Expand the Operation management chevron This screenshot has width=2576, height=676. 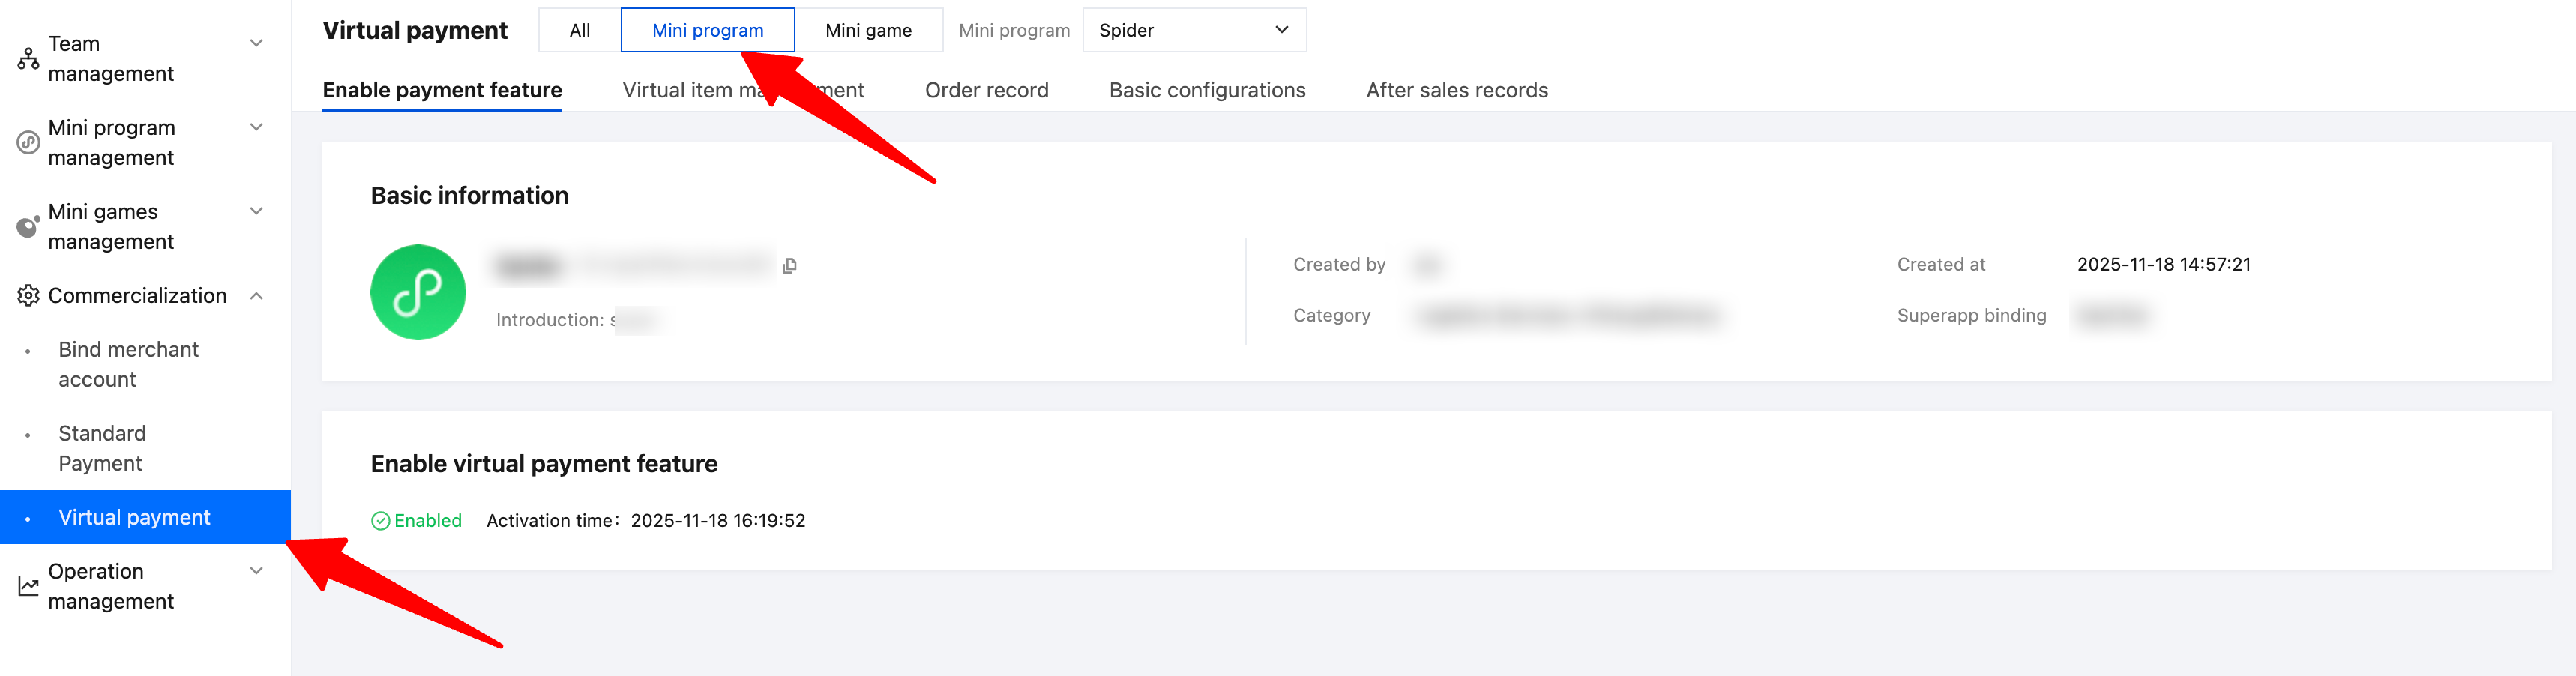point(257,571)
